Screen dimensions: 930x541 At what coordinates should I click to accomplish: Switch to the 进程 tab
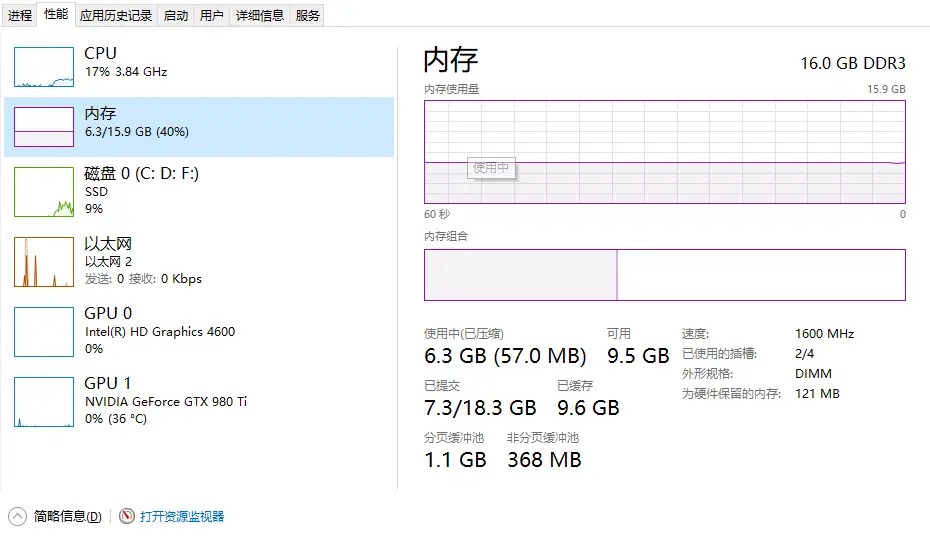(x=20, y=15)
